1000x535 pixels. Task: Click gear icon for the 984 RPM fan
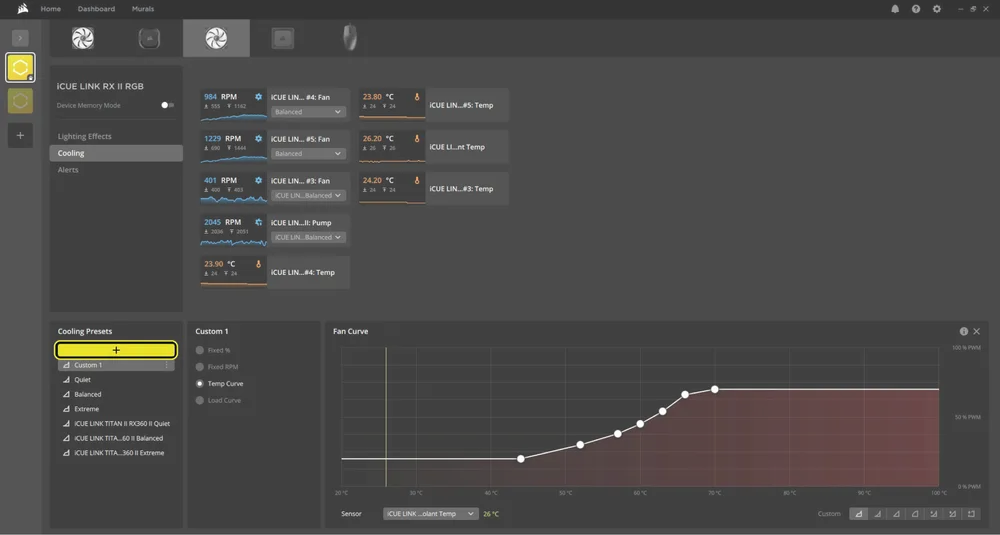click(258, 97)
